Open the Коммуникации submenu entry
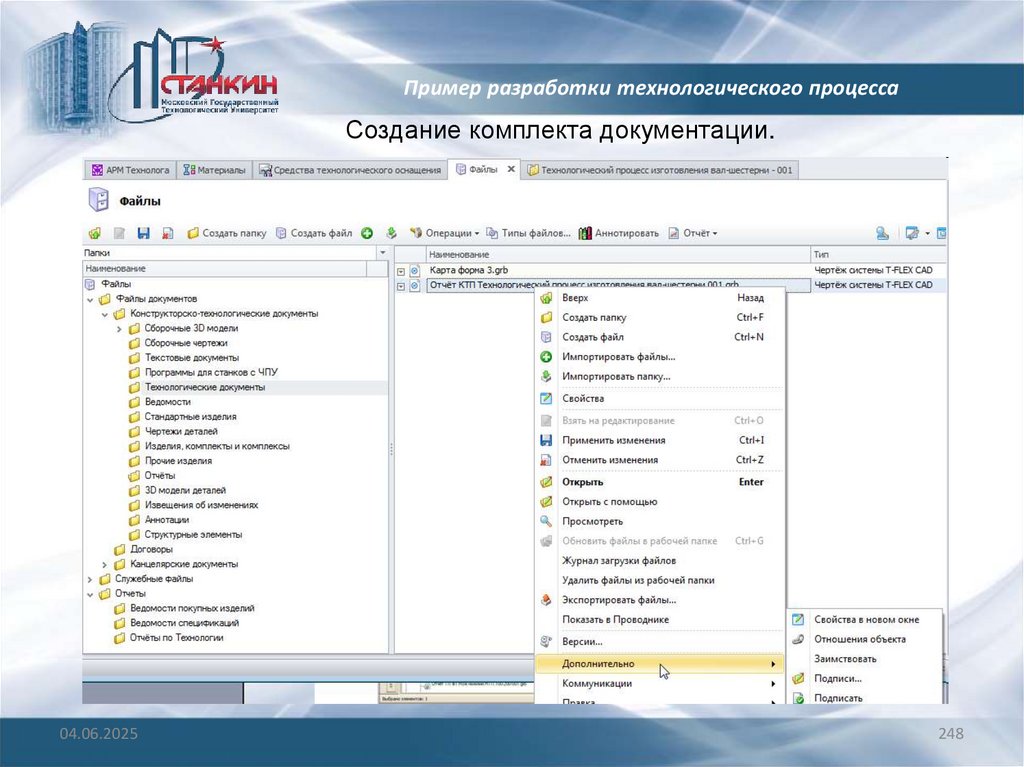 pos(660,683)
